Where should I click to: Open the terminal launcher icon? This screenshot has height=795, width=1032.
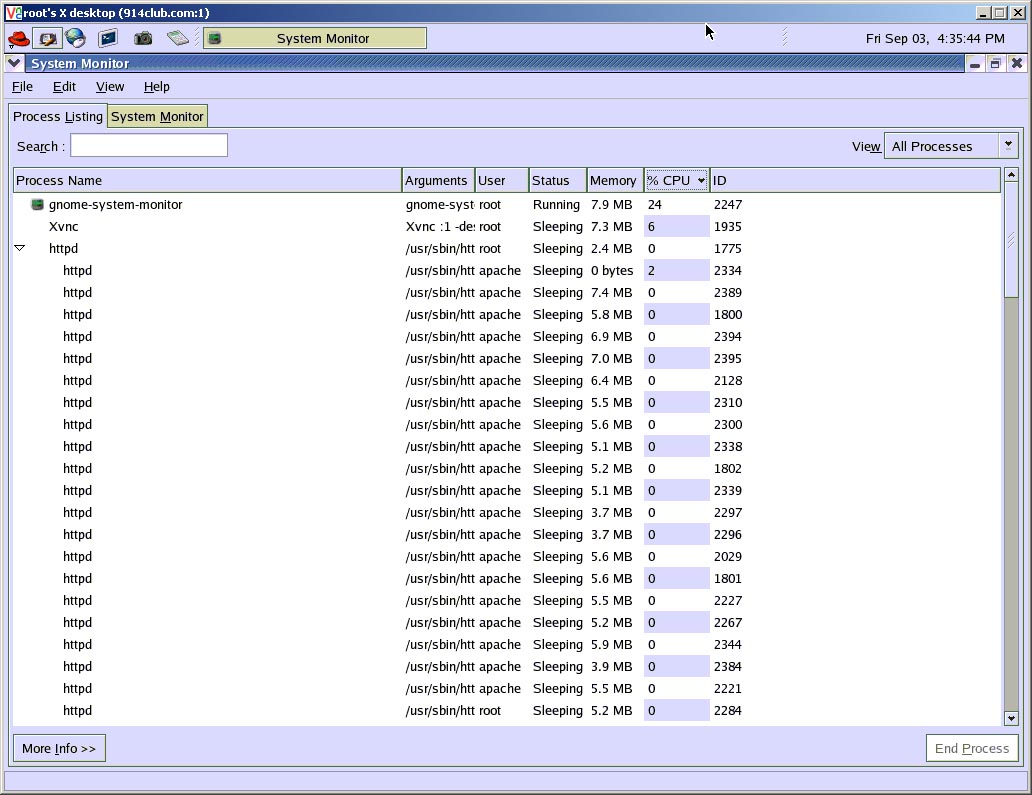coord(108,38)
